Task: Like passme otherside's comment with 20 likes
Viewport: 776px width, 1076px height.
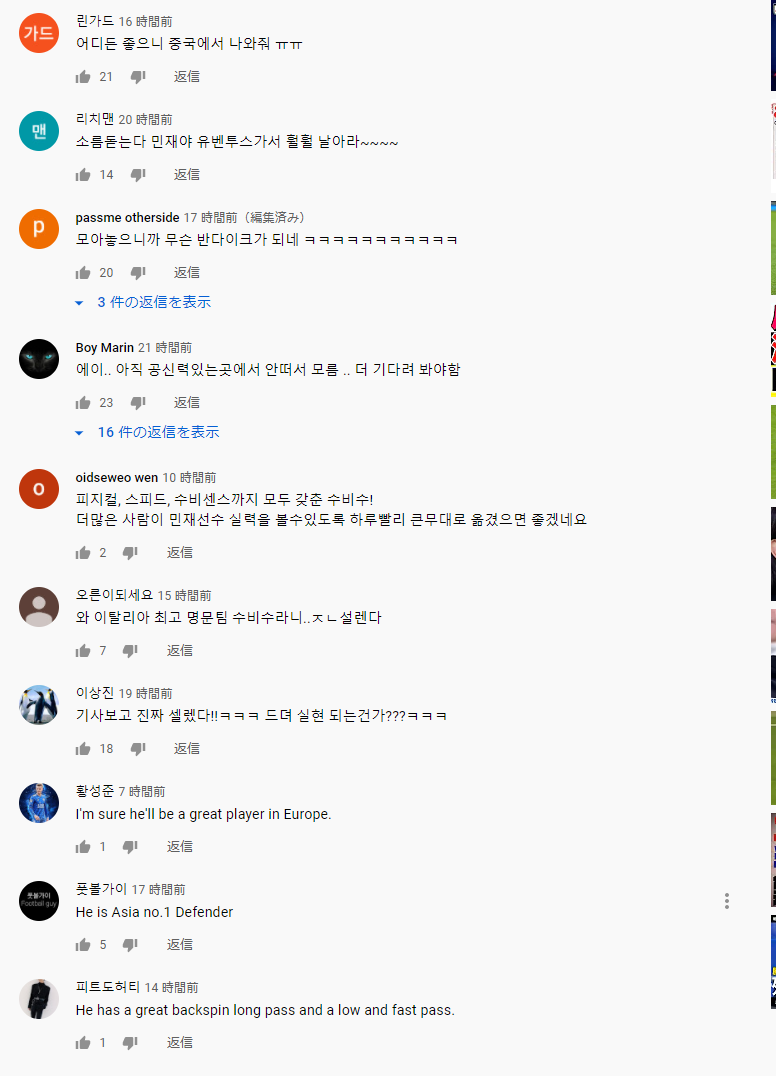Action: 83,273
